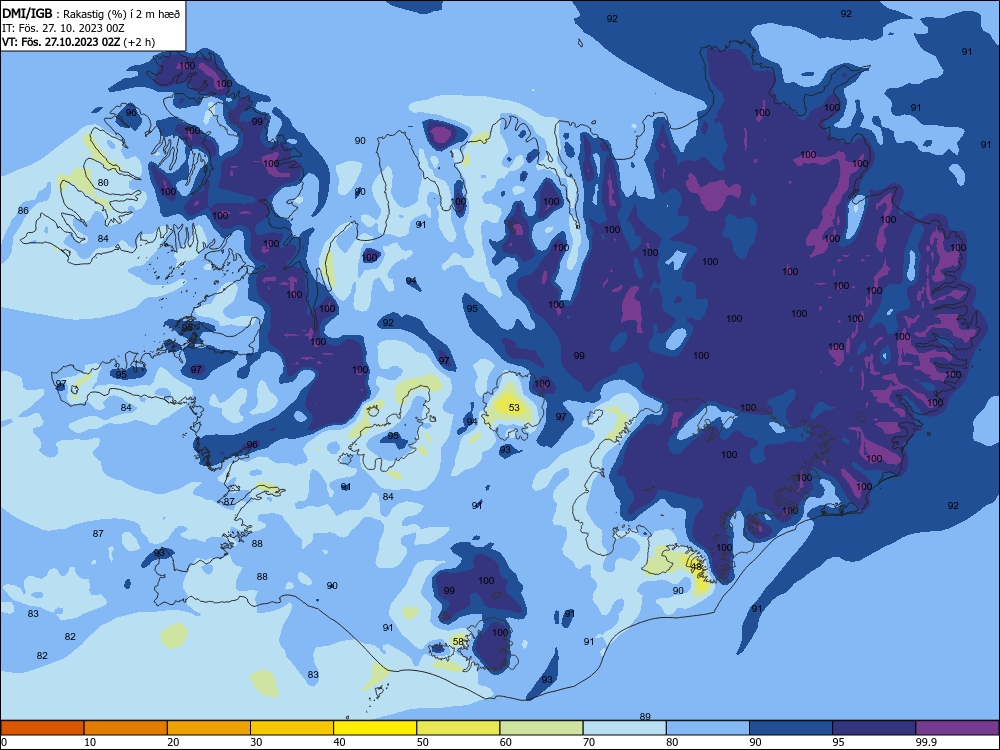Pick the light green 60–70 legend swatch
Viewport: 1000px width, 750px height.
tap(541, 728)
